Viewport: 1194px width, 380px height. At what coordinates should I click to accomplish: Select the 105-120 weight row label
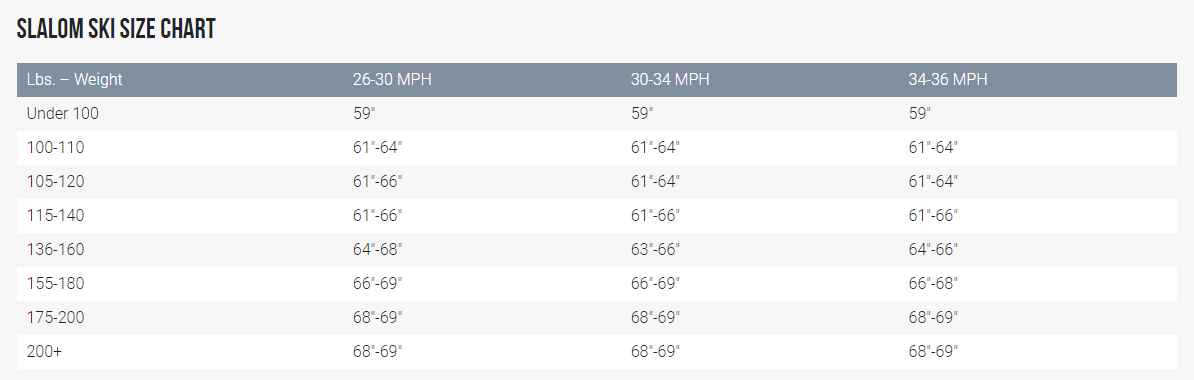tap(56, 182)
